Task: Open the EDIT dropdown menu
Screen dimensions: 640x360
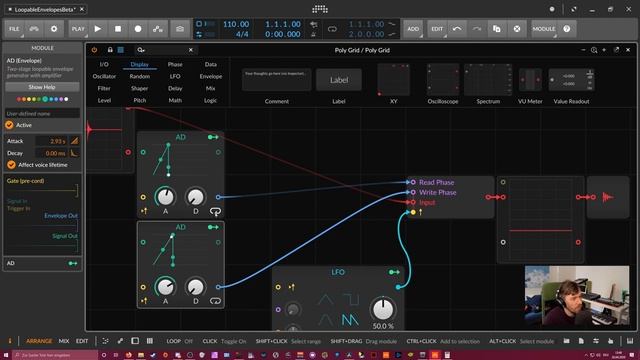Action: coord(437,29)
